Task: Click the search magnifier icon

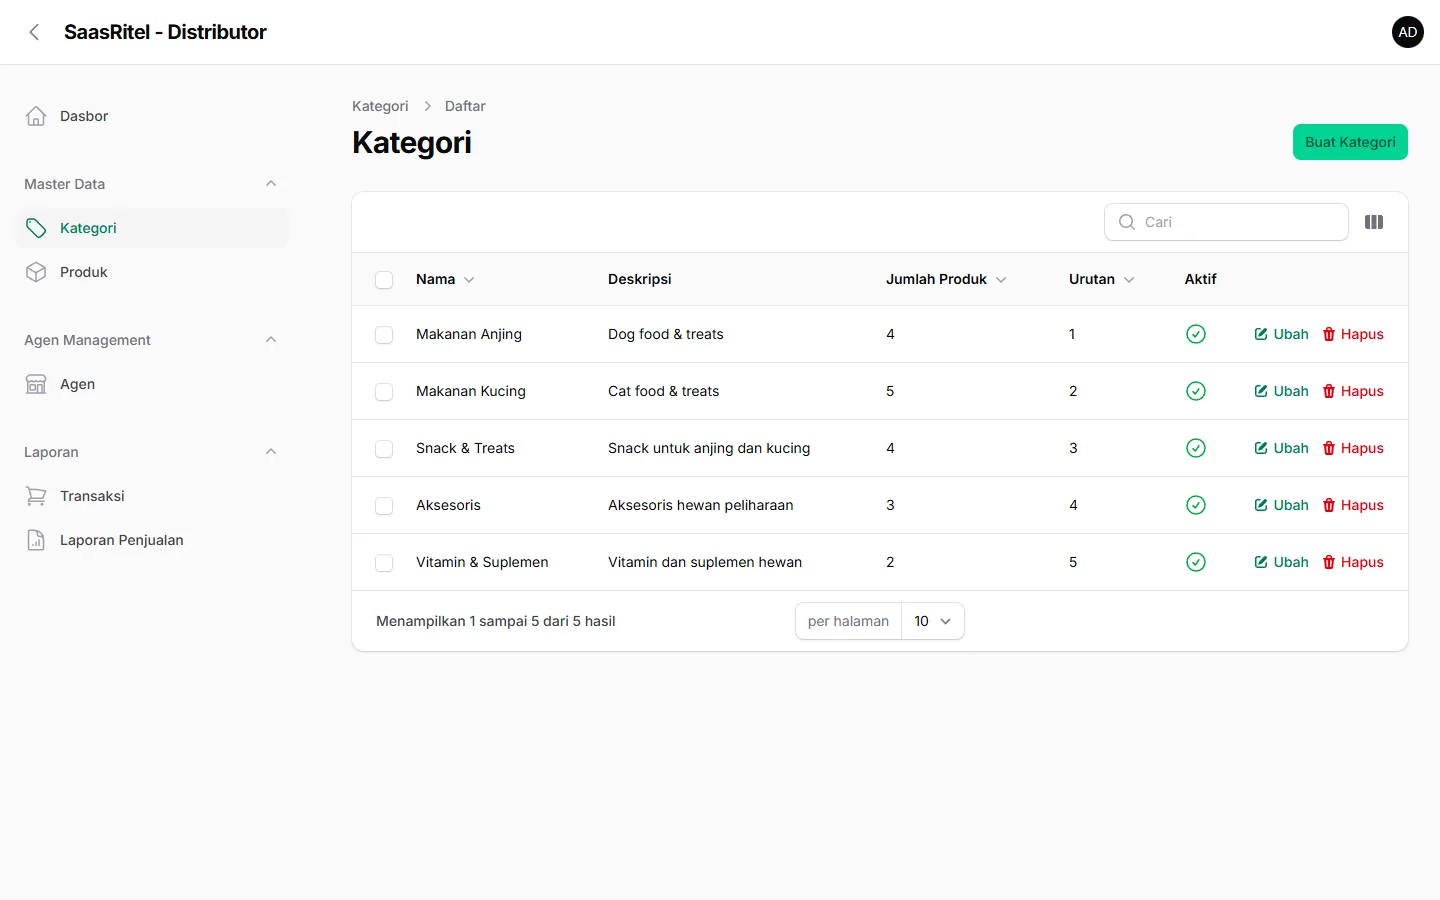Action: 1127,222
